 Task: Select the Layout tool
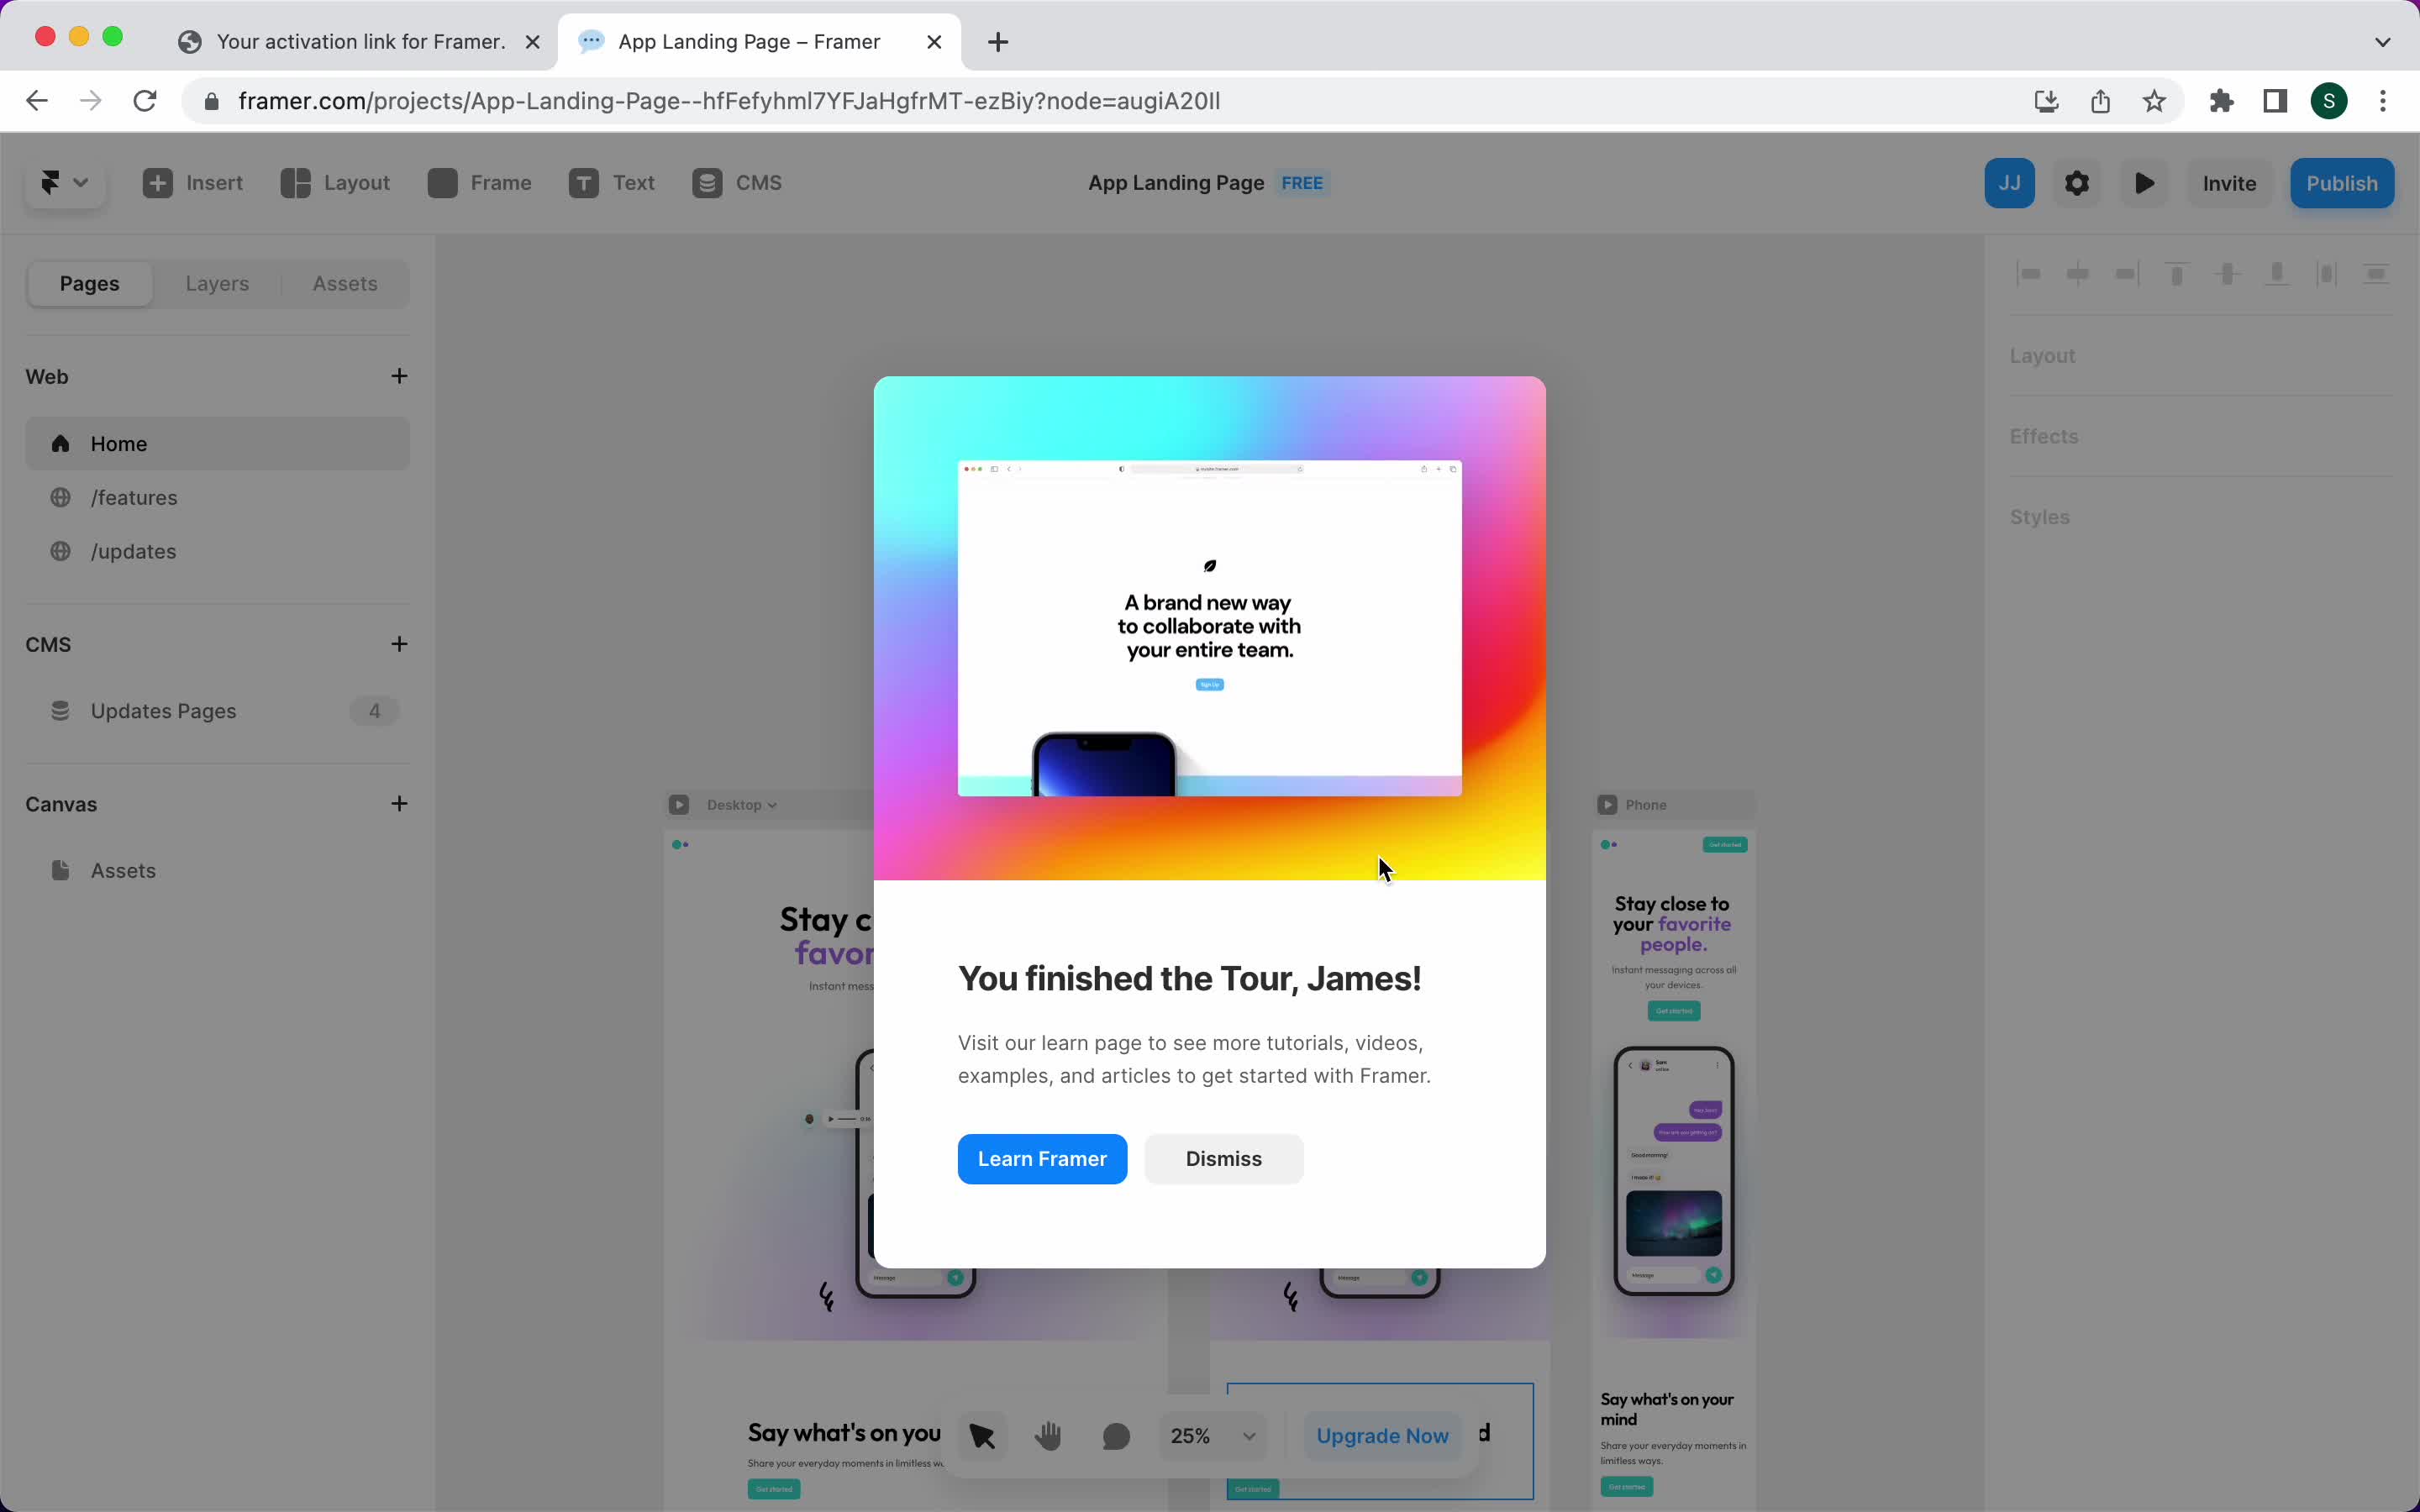[333, 181]
